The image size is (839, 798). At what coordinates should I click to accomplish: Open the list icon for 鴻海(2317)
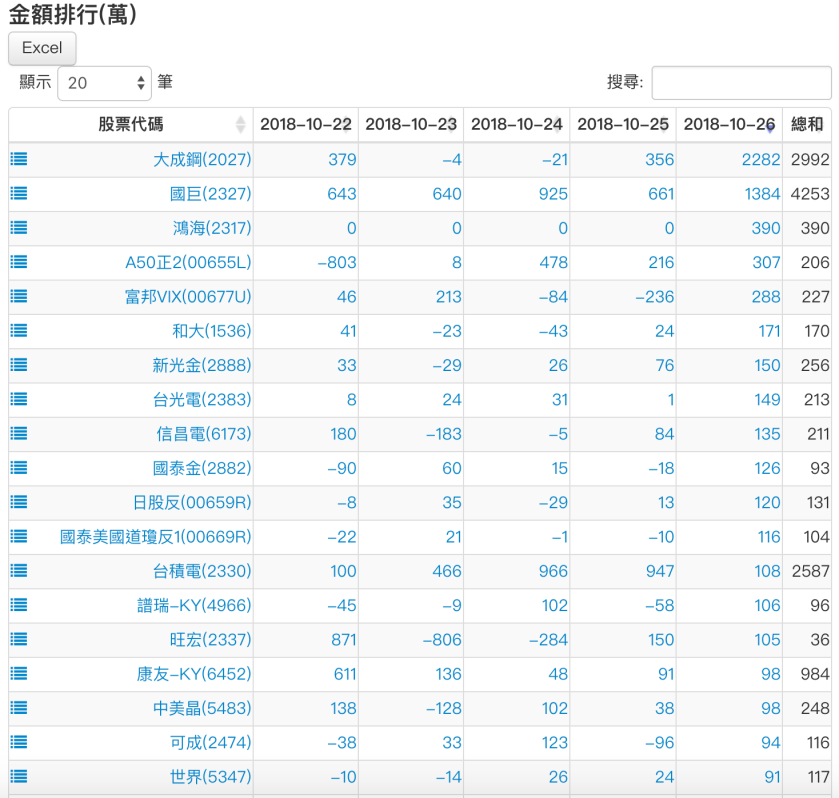[x=19, y=228]
